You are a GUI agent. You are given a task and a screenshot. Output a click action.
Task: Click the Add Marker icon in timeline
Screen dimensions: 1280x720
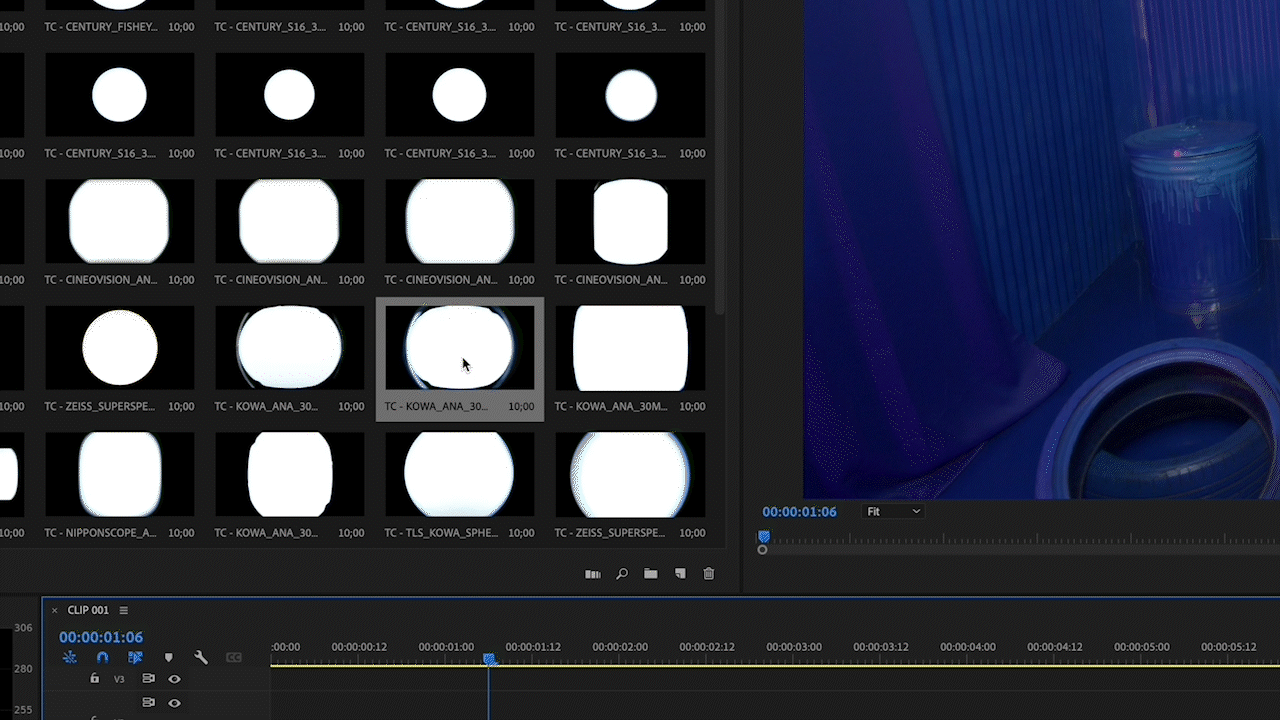coord(168,658)
